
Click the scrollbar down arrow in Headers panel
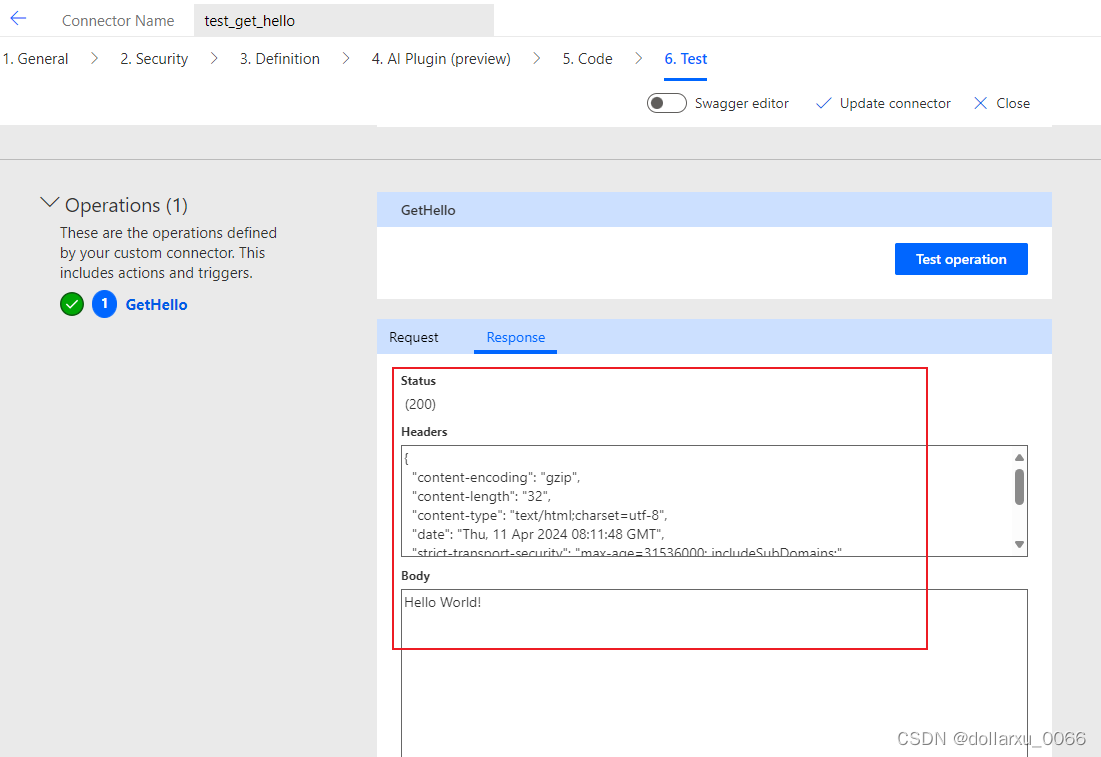pyautogui.click(x=1019, y=544)
